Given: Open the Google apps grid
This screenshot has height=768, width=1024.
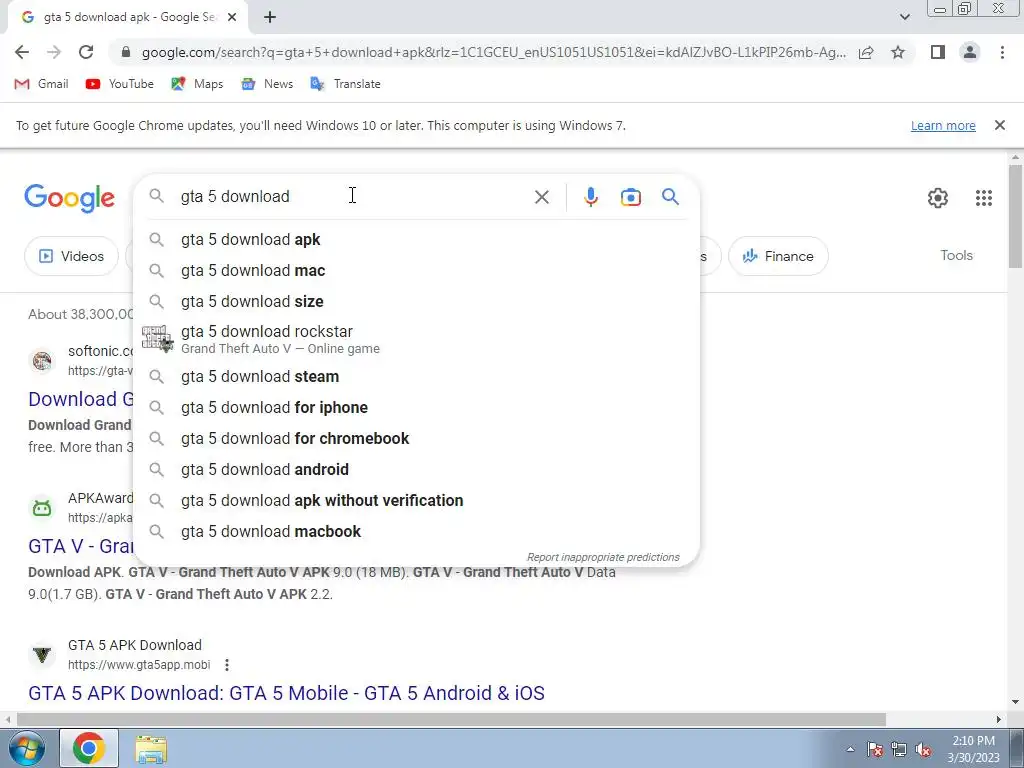Looking at the screenshot, I should (984, 198).
